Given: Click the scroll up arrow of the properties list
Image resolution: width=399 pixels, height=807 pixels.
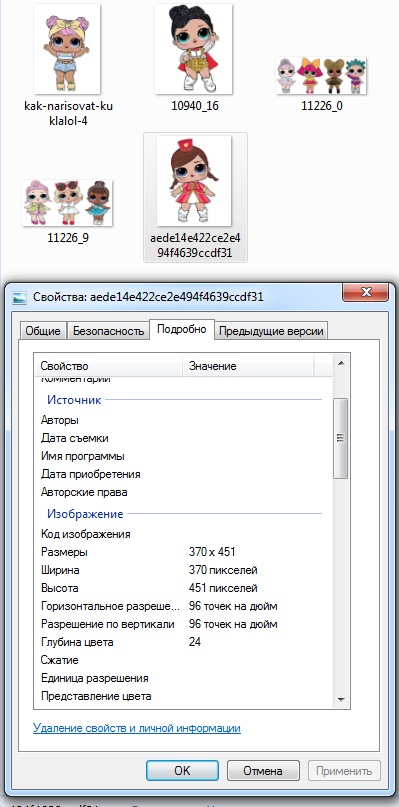Looking at the screenshot, I should point(340,363).
